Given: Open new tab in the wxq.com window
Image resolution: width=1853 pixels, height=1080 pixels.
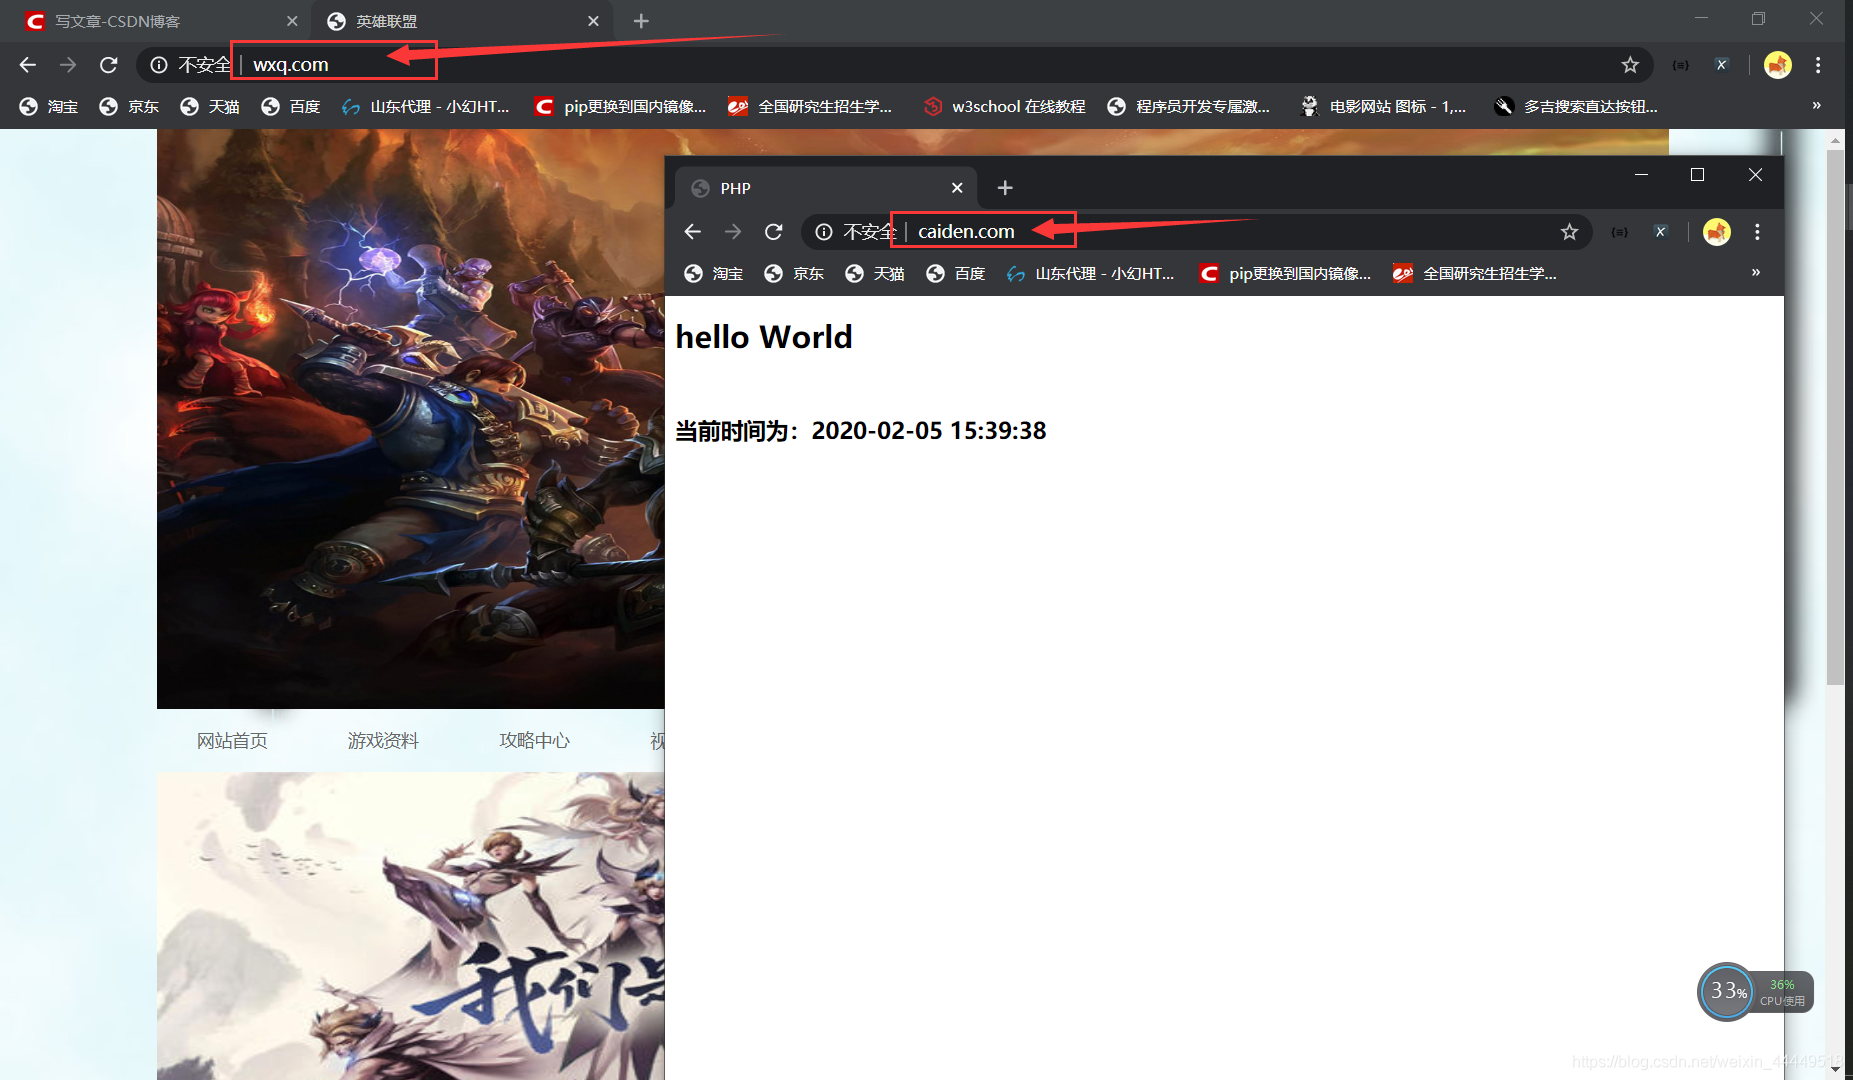Looking at the screenshot, I should click(x=641, y=21).
